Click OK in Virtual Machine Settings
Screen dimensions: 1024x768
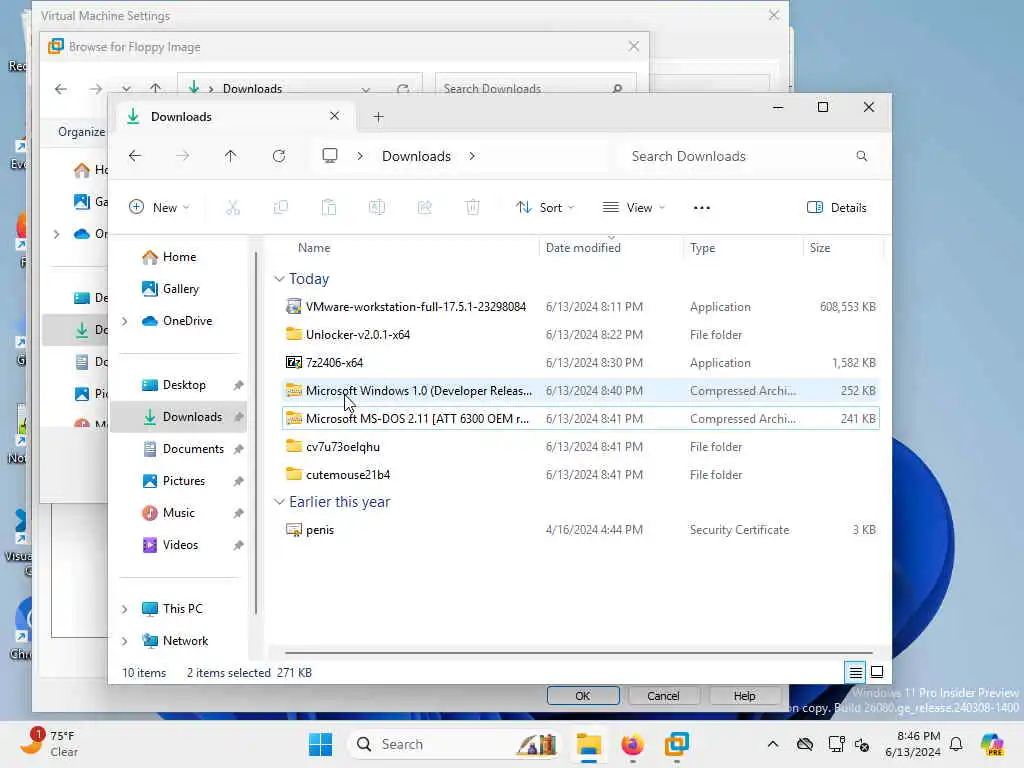583,696
